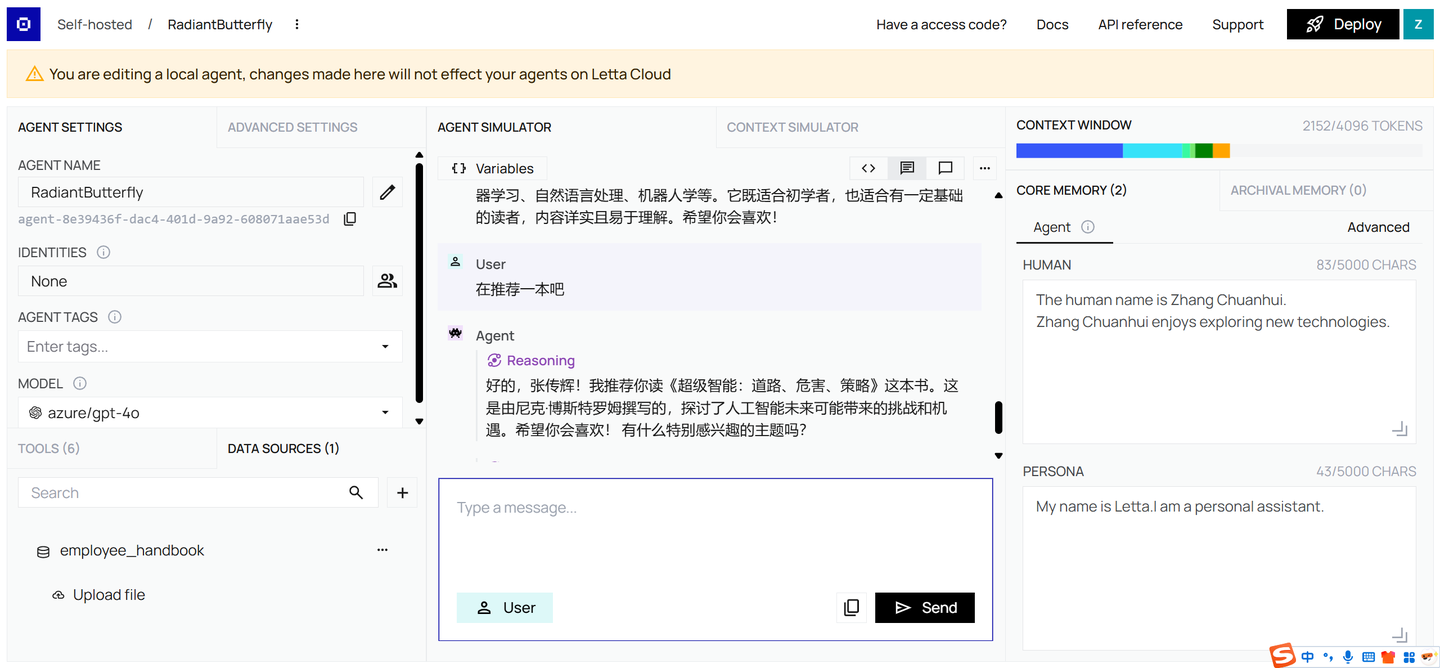Click the Deploy button
This screenshot has width=1440, height=668.
[x=1343, y=24]
